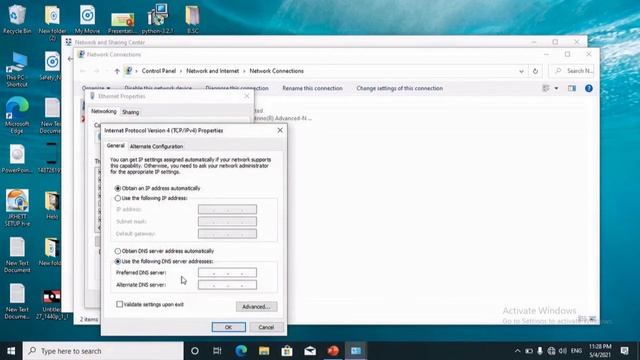Click OK in IPv4 Properties dialog
Image resolution: width=640 pixels, height=360 pixels.
[229, 327]
